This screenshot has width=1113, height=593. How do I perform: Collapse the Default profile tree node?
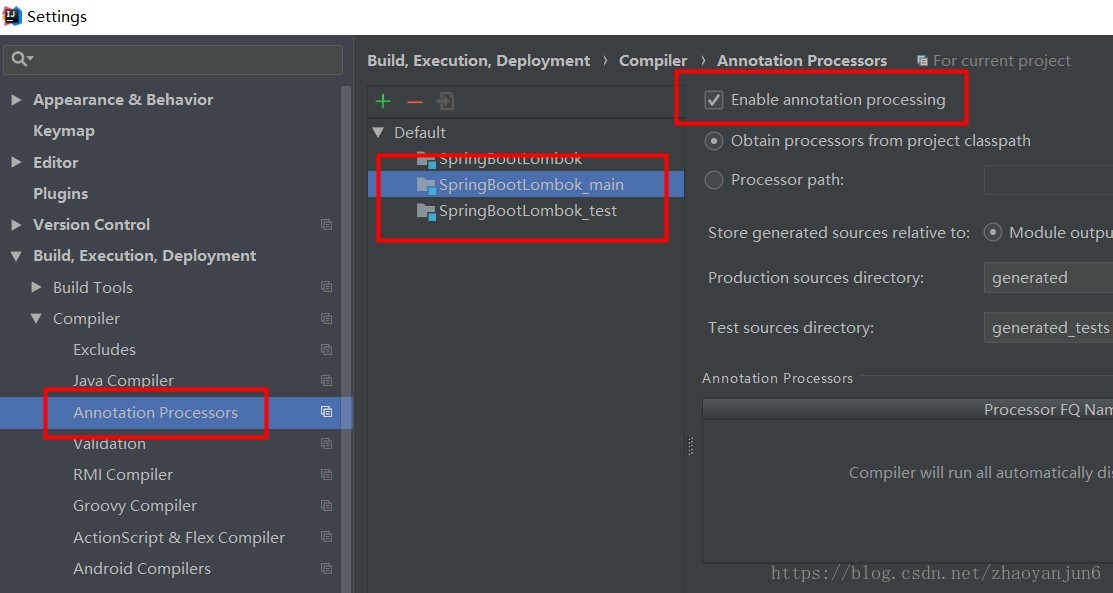click(378, 132)
